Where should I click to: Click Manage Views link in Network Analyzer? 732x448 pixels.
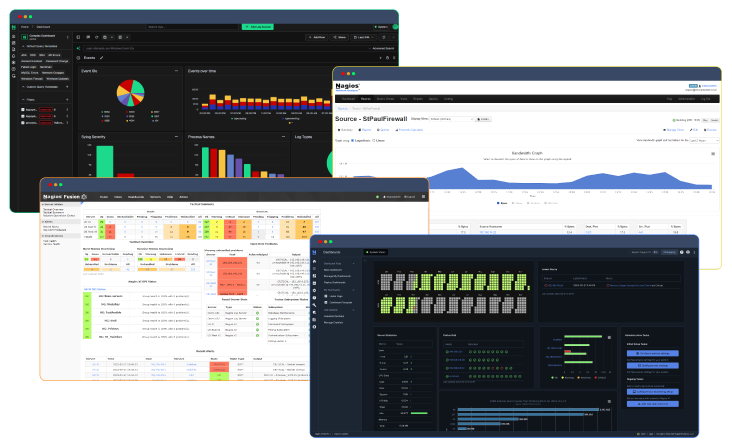pos(673,130)
